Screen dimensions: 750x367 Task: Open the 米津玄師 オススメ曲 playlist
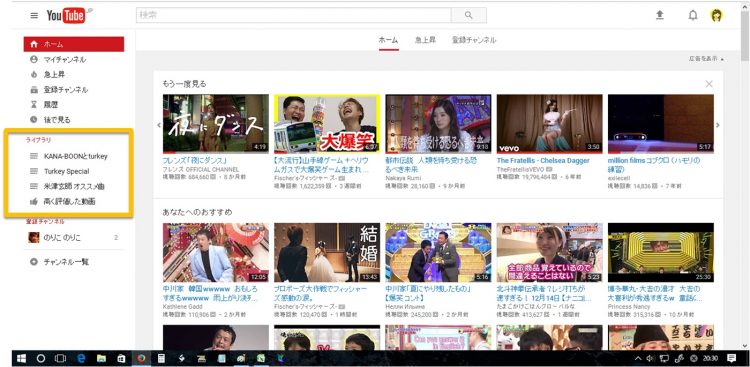click(x=74, y=186)
